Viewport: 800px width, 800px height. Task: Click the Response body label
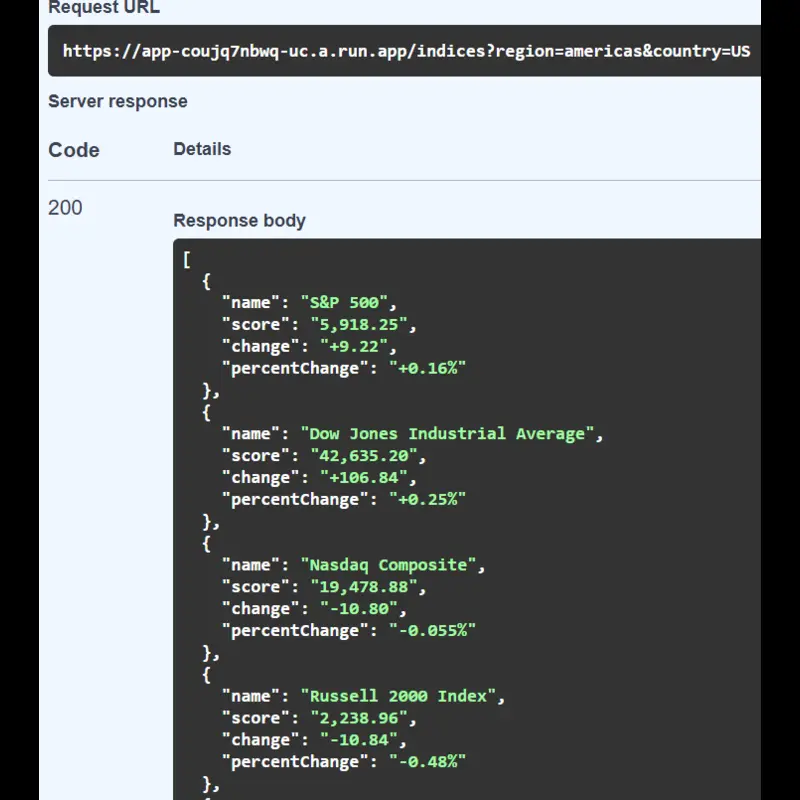(240, 220)
